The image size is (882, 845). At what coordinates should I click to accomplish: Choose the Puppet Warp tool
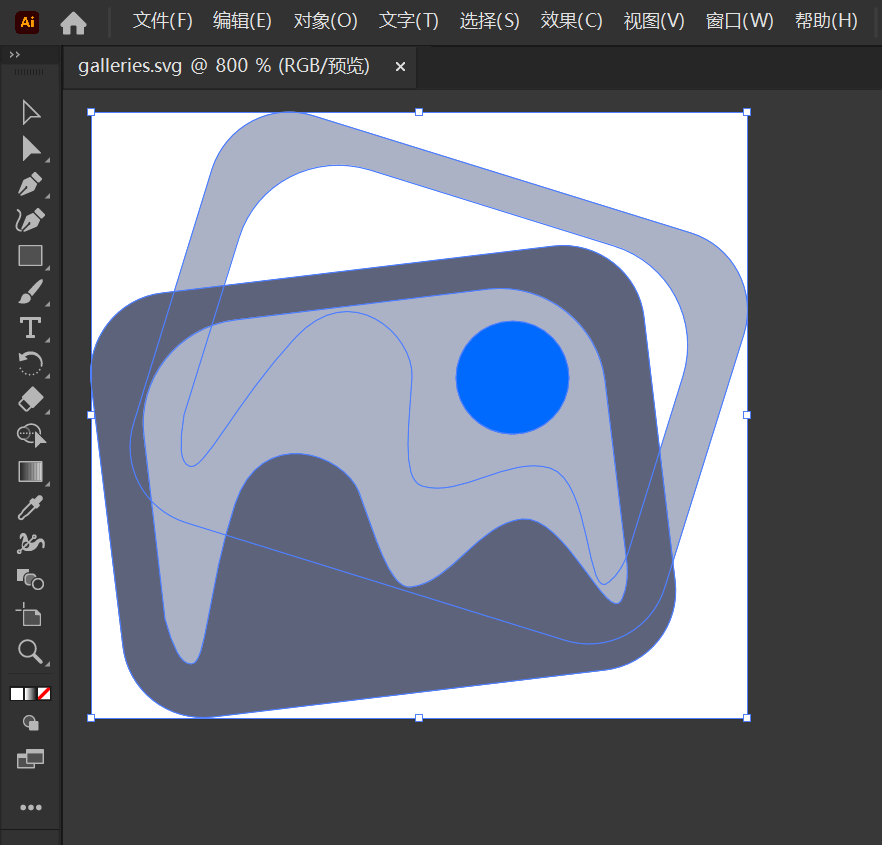[30, 543]
